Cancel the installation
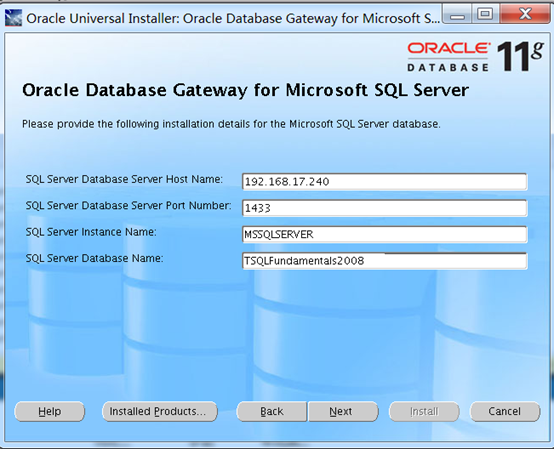The height and width of the screenshot is (449, 554). tap(505, 411)
